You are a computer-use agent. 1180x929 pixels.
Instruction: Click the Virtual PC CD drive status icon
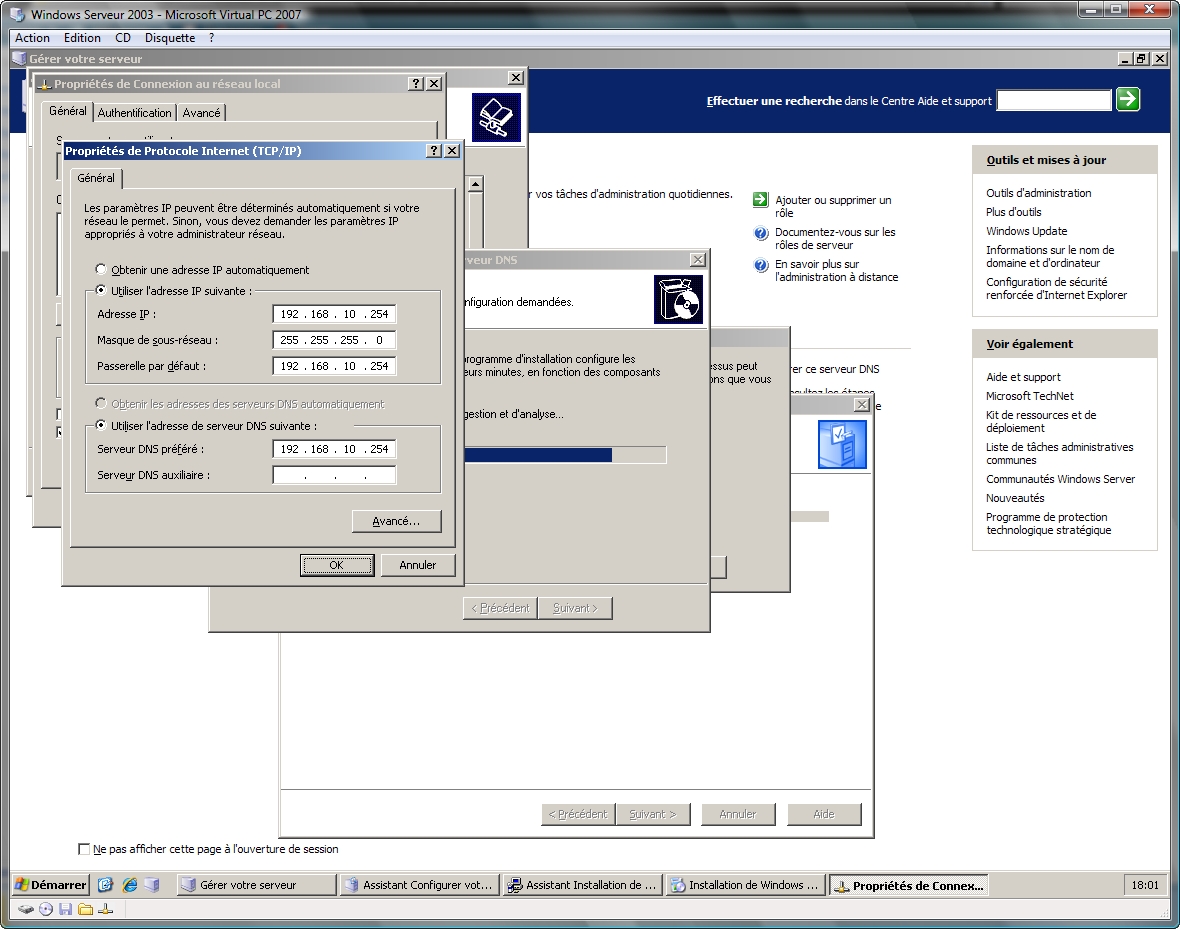click(x=46, y=909)
